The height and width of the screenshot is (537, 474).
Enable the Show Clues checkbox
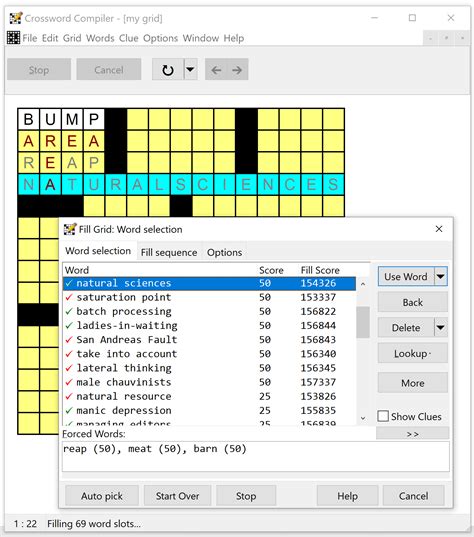coord(383,416)
